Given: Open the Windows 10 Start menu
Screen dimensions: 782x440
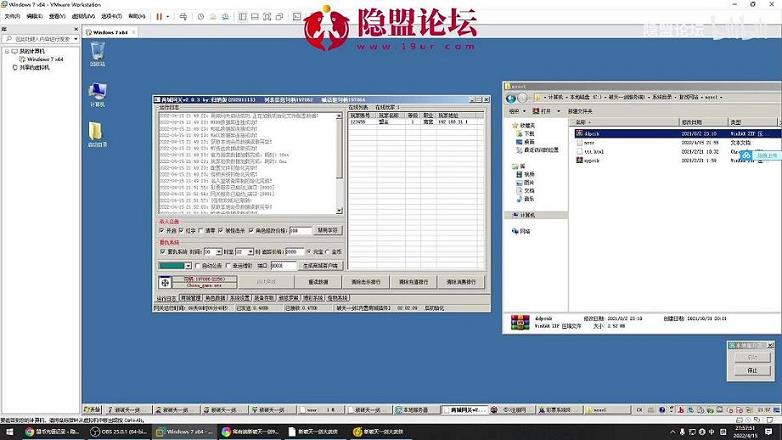Looking at the screenshot, I should (9, 432).
